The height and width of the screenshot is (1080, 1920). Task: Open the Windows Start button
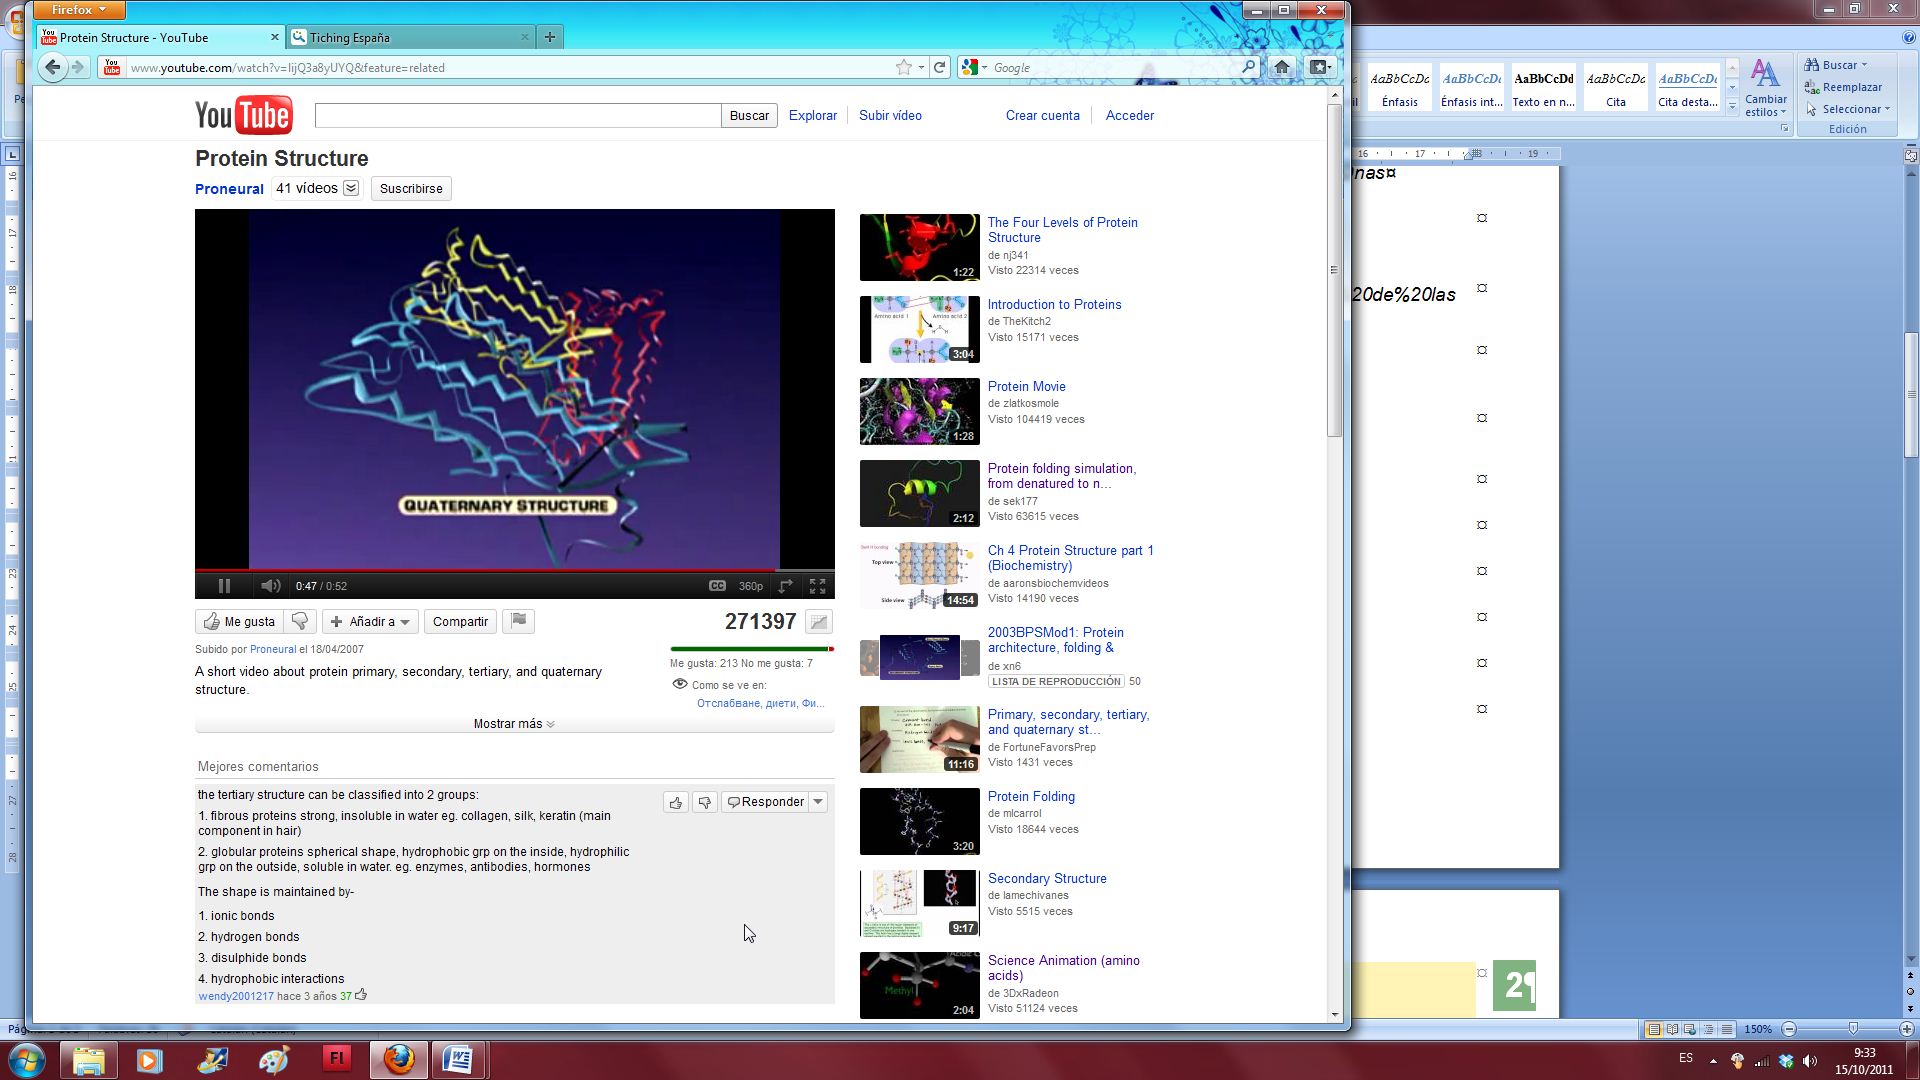[x=26, y=1059]
